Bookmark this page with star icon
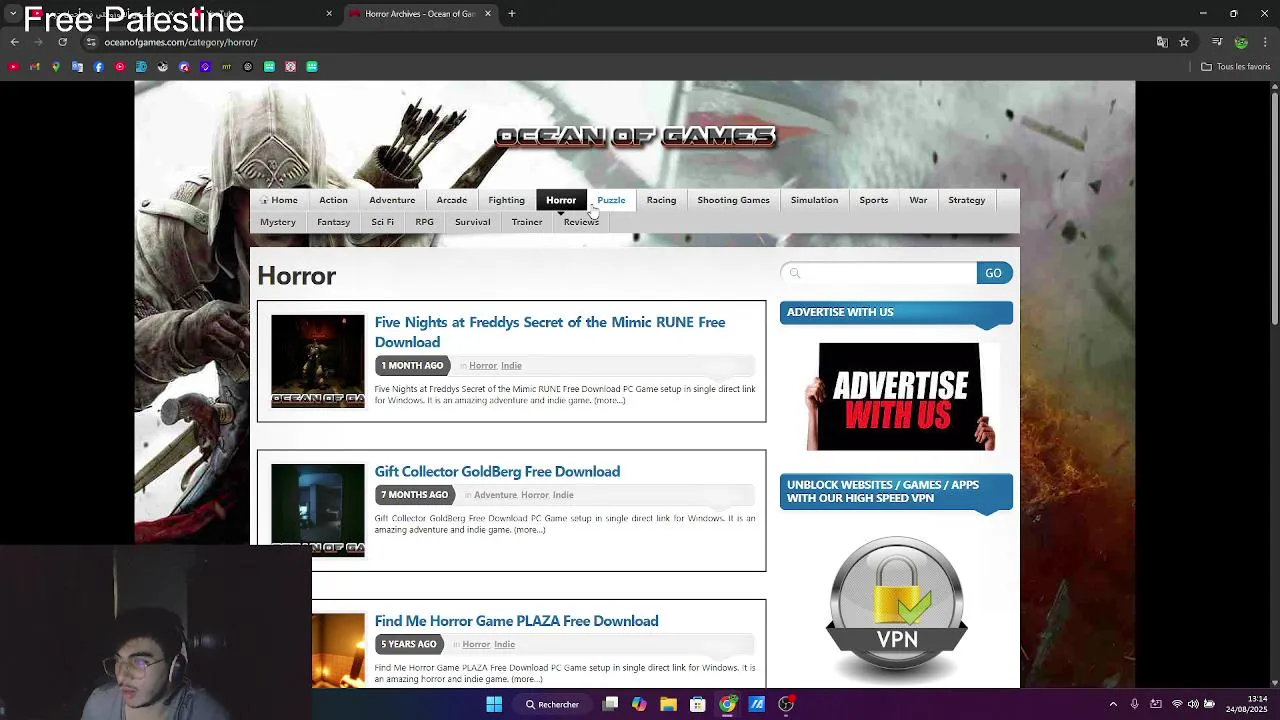The image size is (1280, 720). pyautogui.click(x=1184, y=42)
